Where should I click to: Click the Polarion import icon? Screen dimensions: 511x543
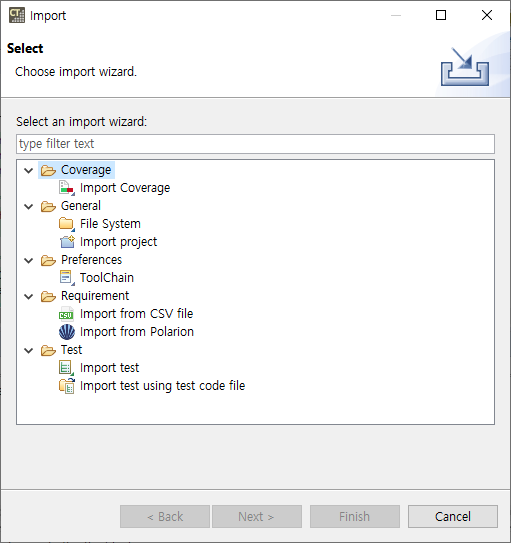pos(67,332)
